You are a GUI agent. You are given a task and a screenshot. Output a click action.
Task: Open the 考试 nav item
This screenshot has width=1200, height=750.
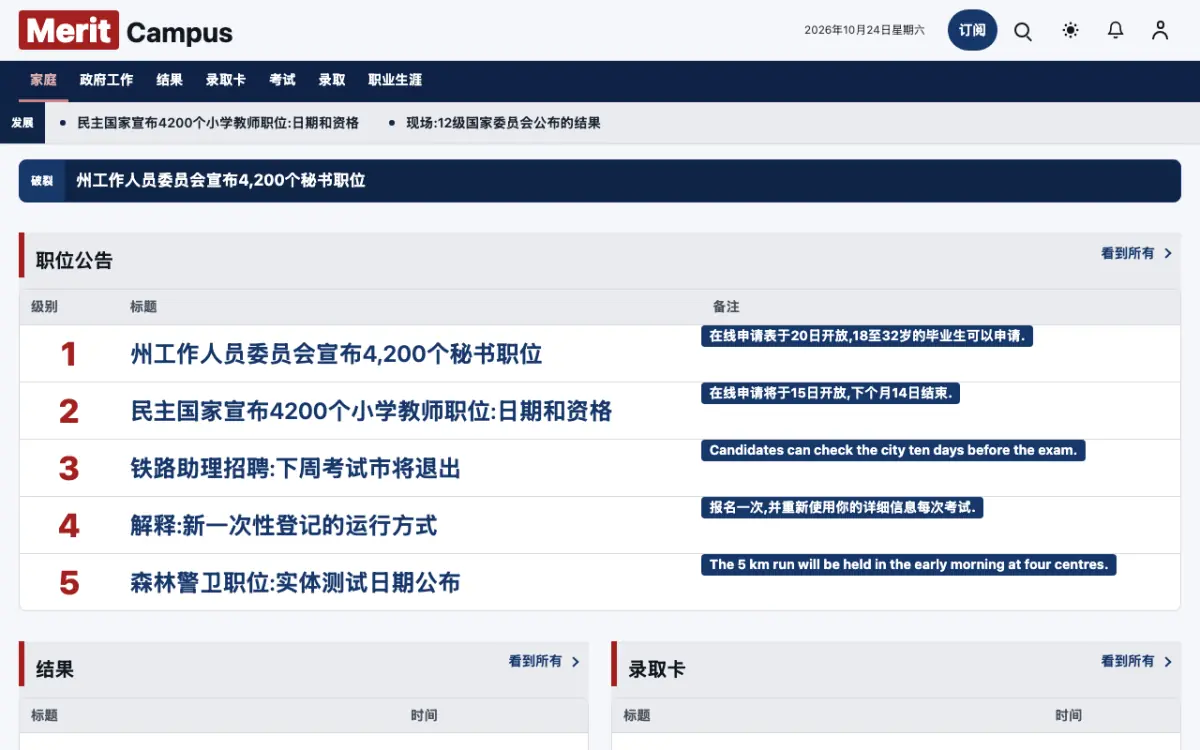pos(282,80)
